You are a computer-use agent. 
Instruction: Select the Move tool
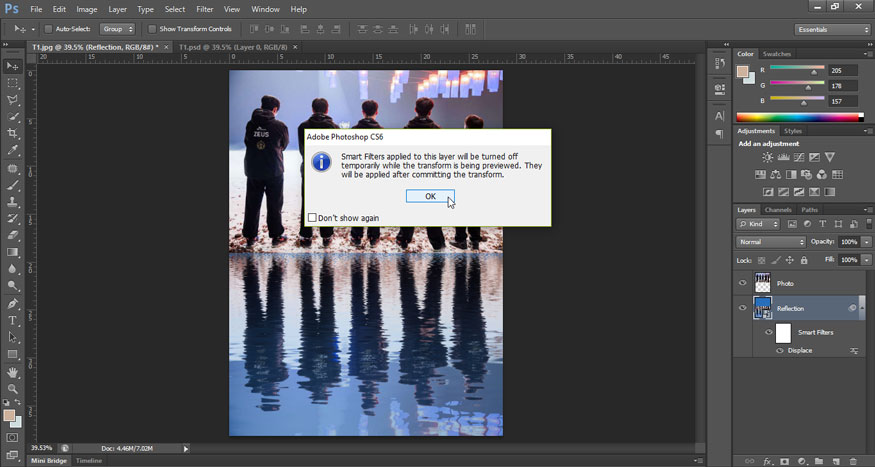13,66
